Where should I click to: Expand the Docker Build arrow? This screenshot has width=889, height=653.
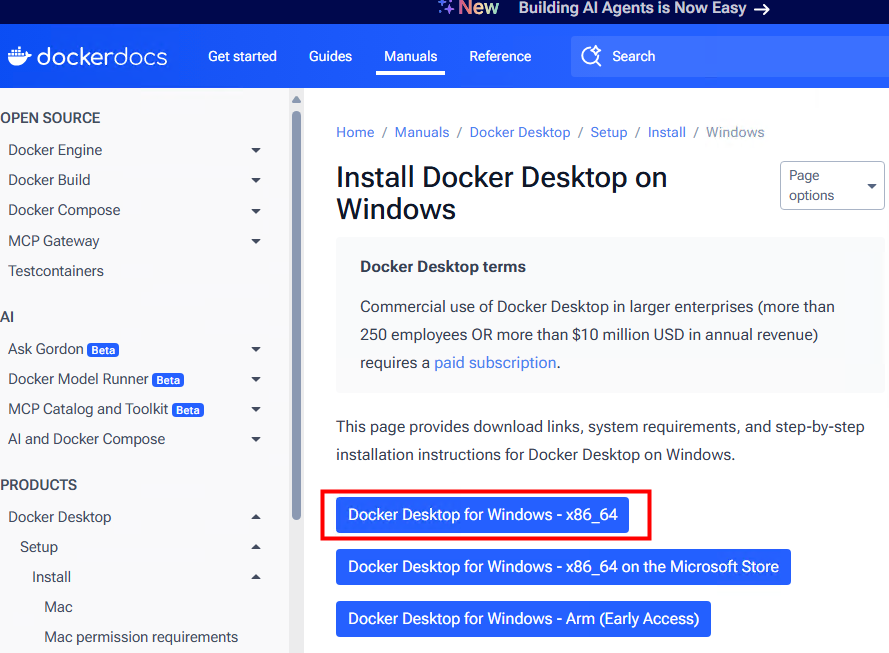pyautogui.click(x=256, y=180)
